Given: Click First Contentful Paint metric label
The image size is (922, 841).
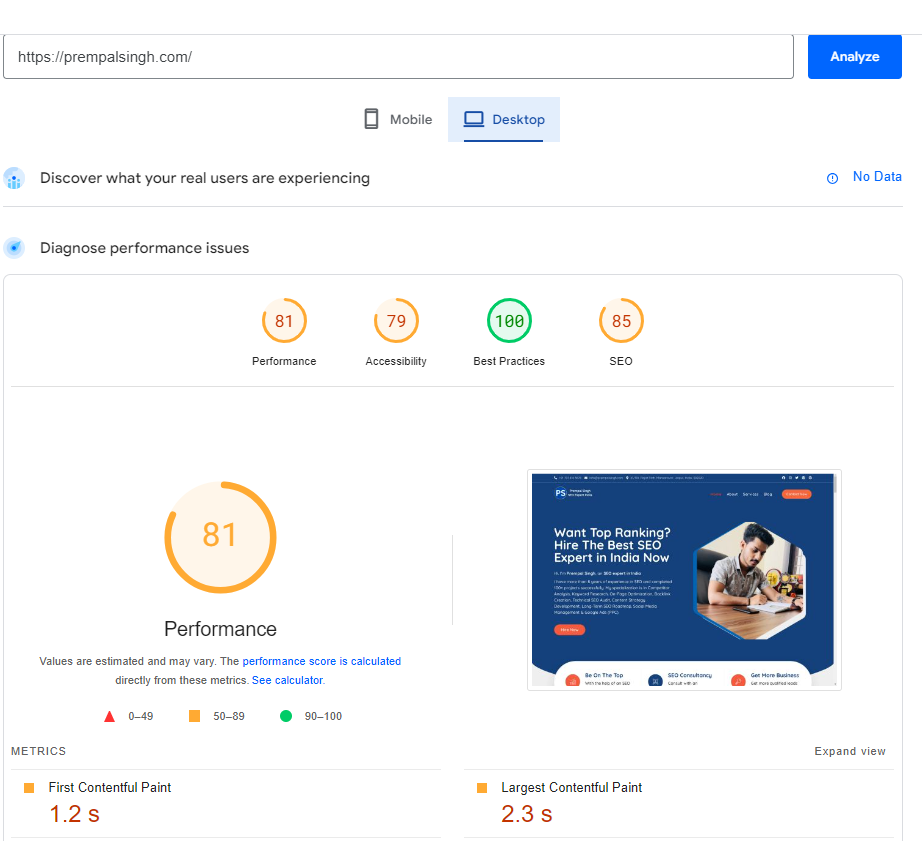Looking at the screenshot, I should click(110, 787).
